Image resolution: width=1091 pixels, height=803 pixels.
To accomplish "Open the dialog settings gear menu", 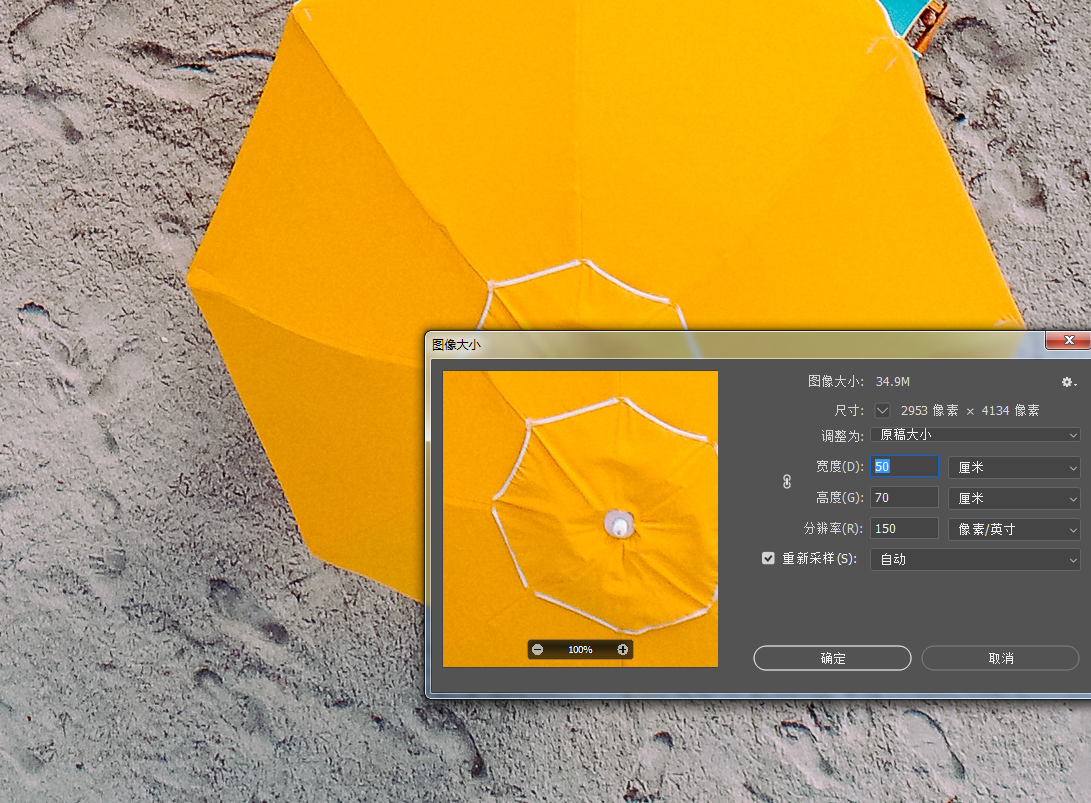I will 1069,382.
